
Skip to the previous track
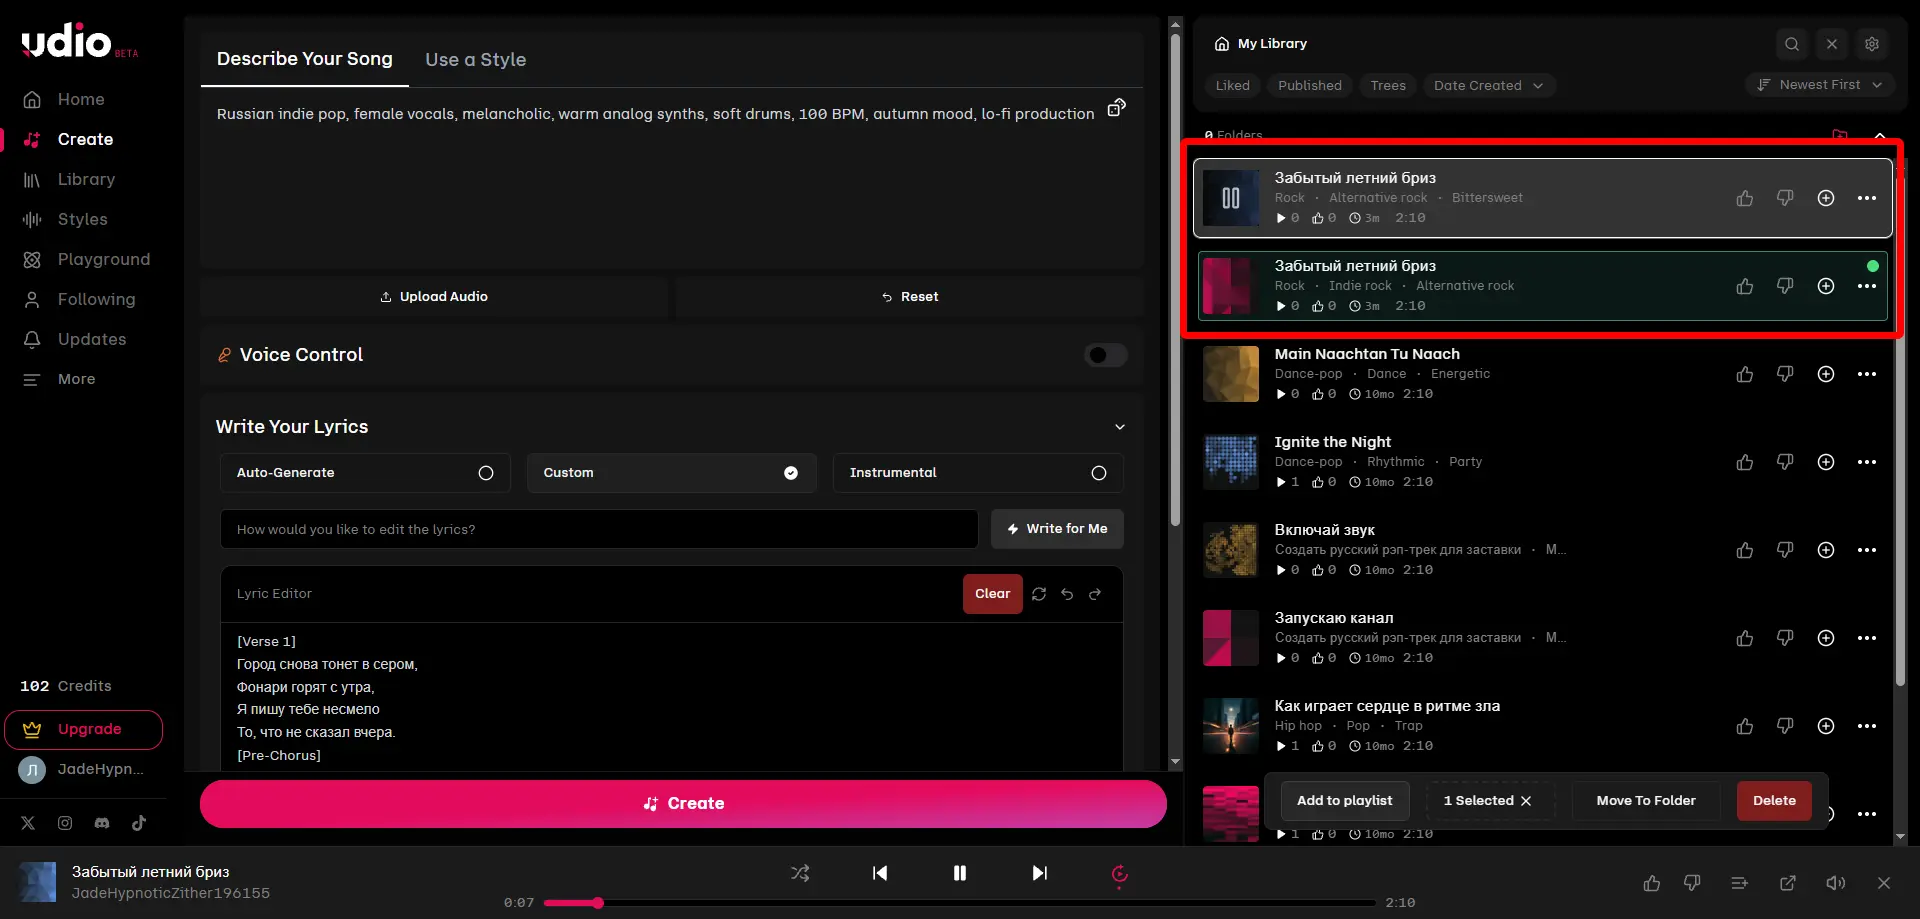click(x=880, y=873)
